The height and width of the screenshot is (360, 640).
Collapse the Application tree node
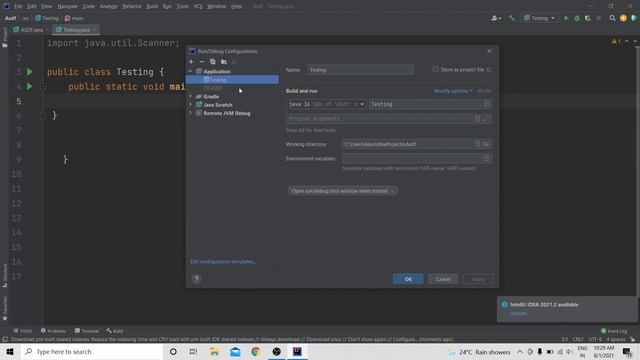(x=190, y=71)
